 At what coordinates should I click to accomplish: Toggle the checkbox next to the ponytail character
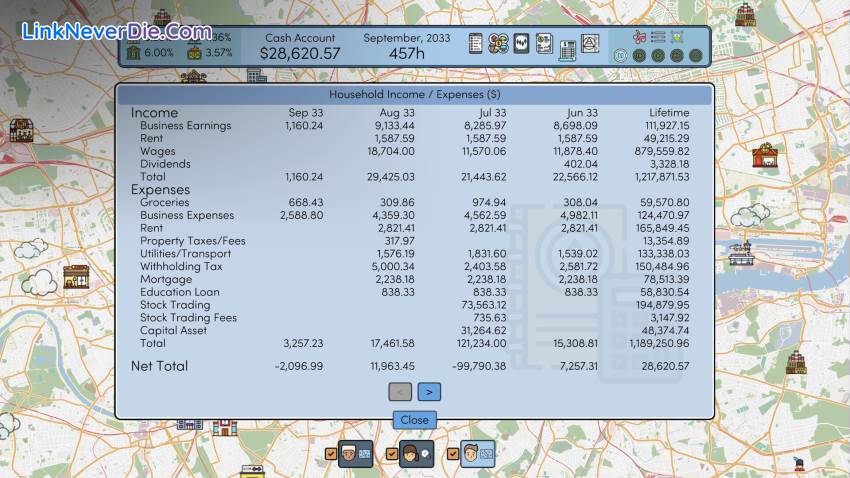pyautogui.click(x=393, y=456)
